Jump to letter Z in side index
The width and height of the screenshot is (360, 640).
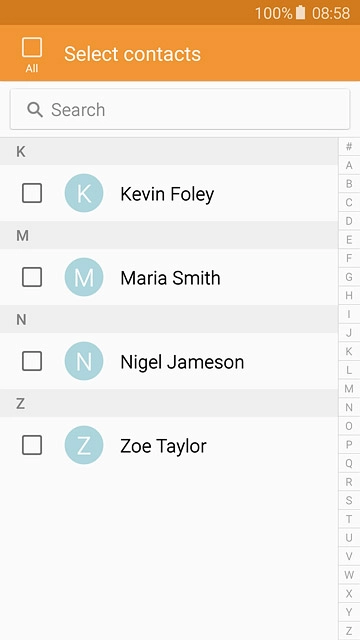(349, 630)
